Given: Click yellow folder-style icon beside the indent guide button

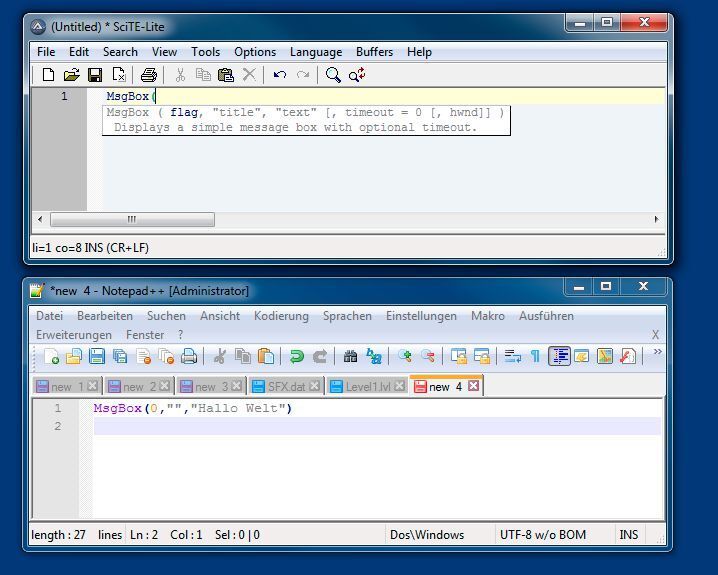Looking at the screenshot, I should pos(582,356).
